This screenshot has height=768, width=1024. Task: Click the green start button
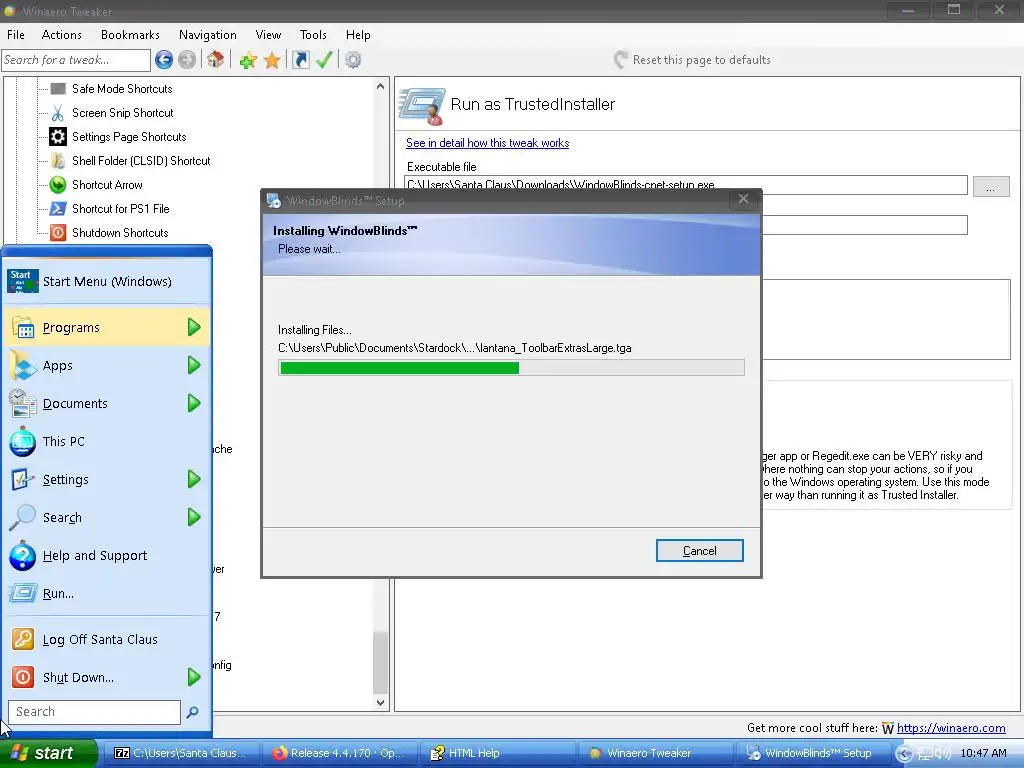49,754
